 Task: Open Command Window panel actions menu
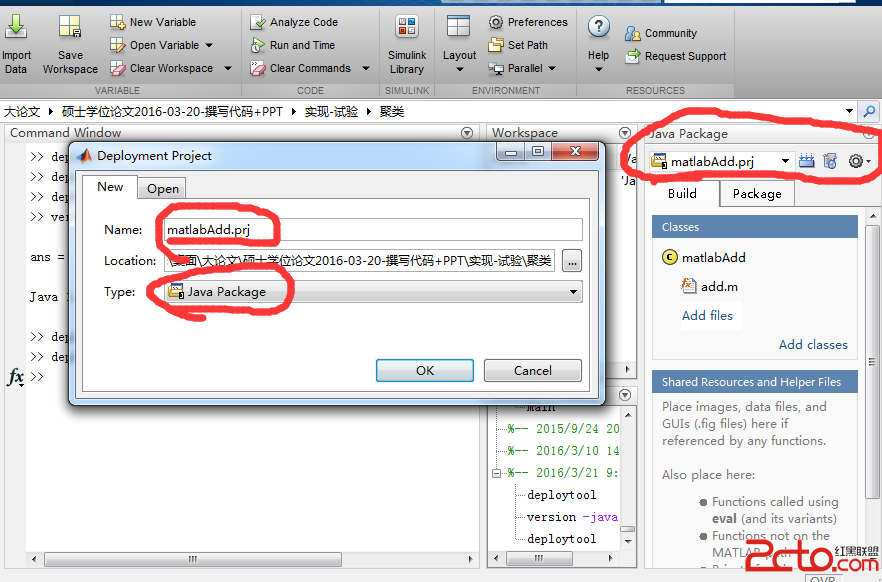[x=467, y=133]
